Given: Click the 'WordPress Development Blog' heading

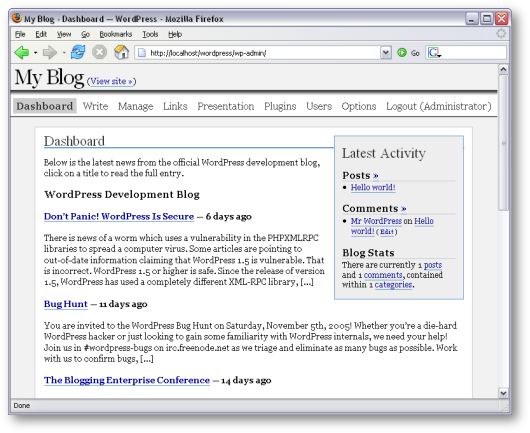Looking at the screenshot, I should [x=122, y=194].
